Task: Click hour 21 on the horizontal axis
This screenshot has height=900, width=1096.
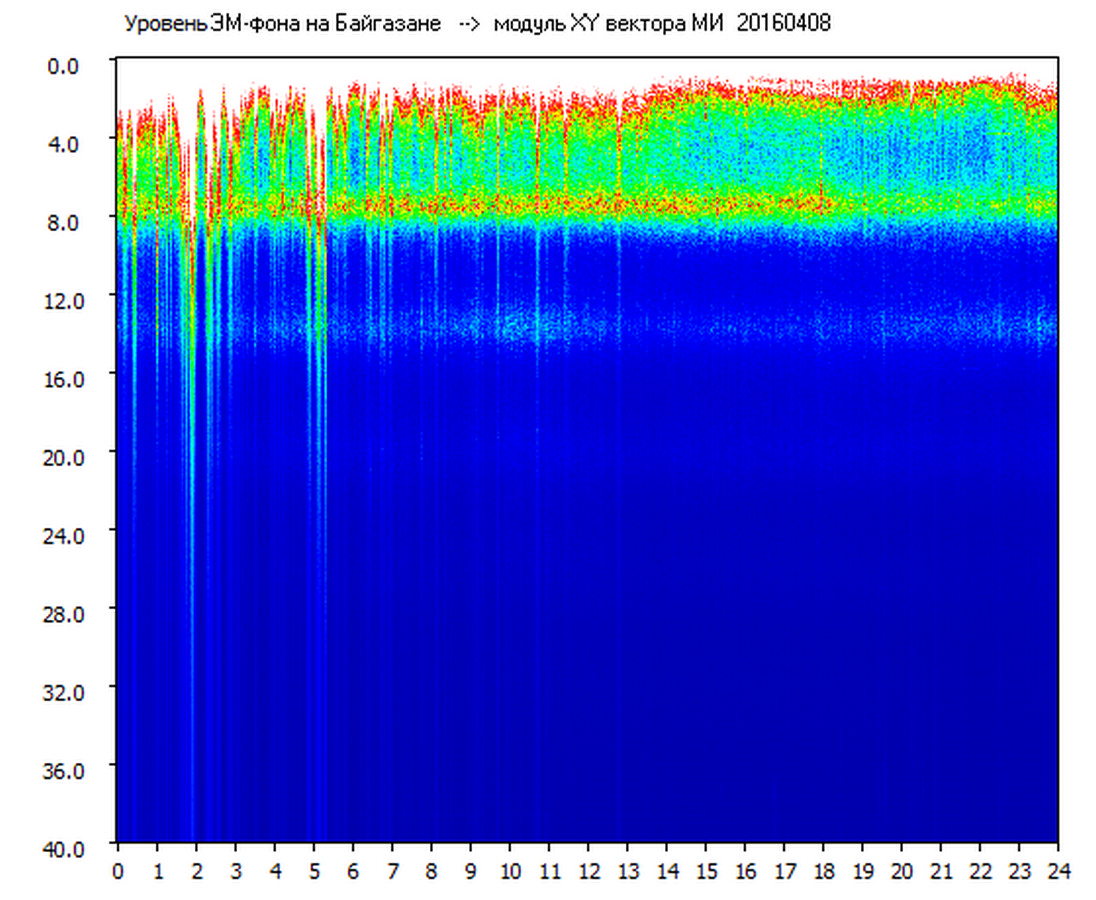Action: pyautogui.click(x=942, y=871)
